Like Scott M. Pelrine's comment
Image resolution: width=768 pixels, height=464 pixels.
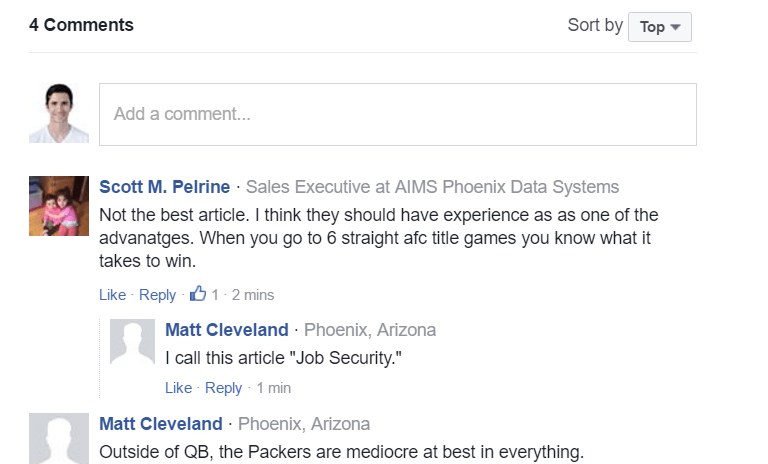coord(112,295)
